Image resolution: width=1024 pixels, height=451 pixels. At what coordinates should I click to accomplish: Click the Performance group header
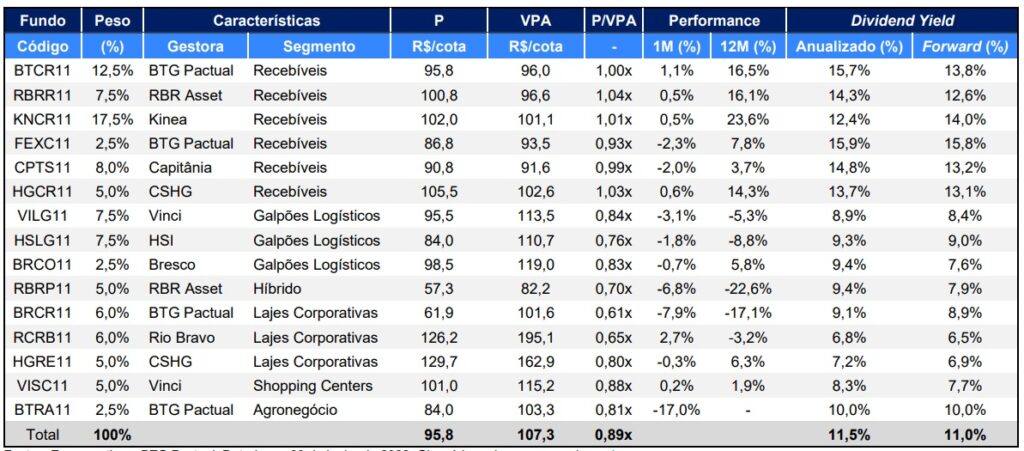714,21
